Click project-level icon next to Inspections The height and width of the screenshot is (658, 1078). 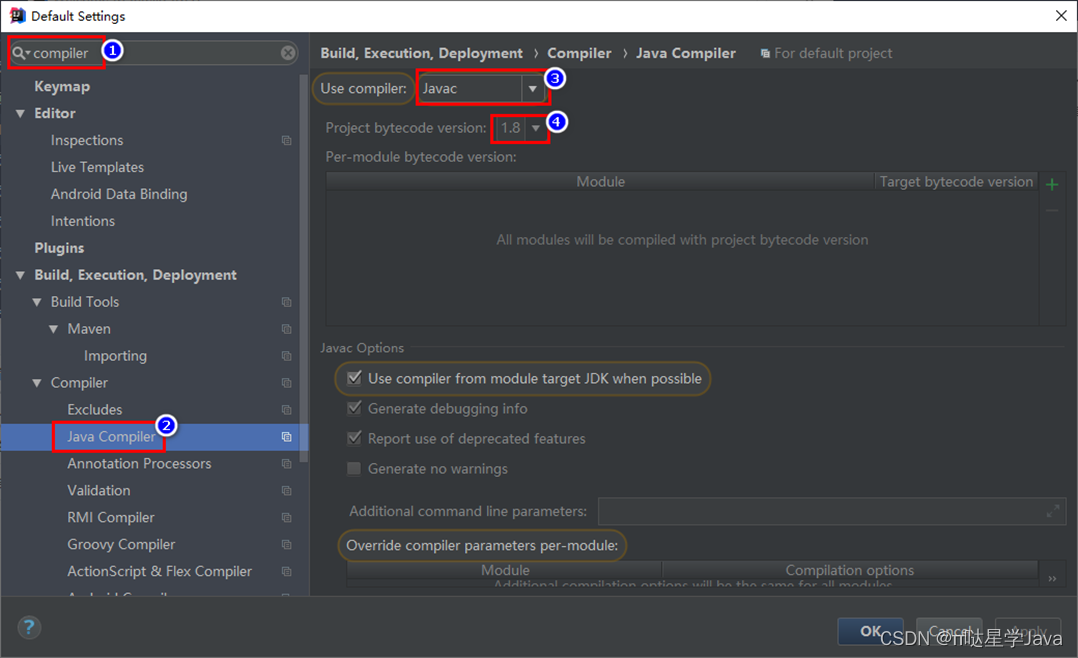click(287, 140)
